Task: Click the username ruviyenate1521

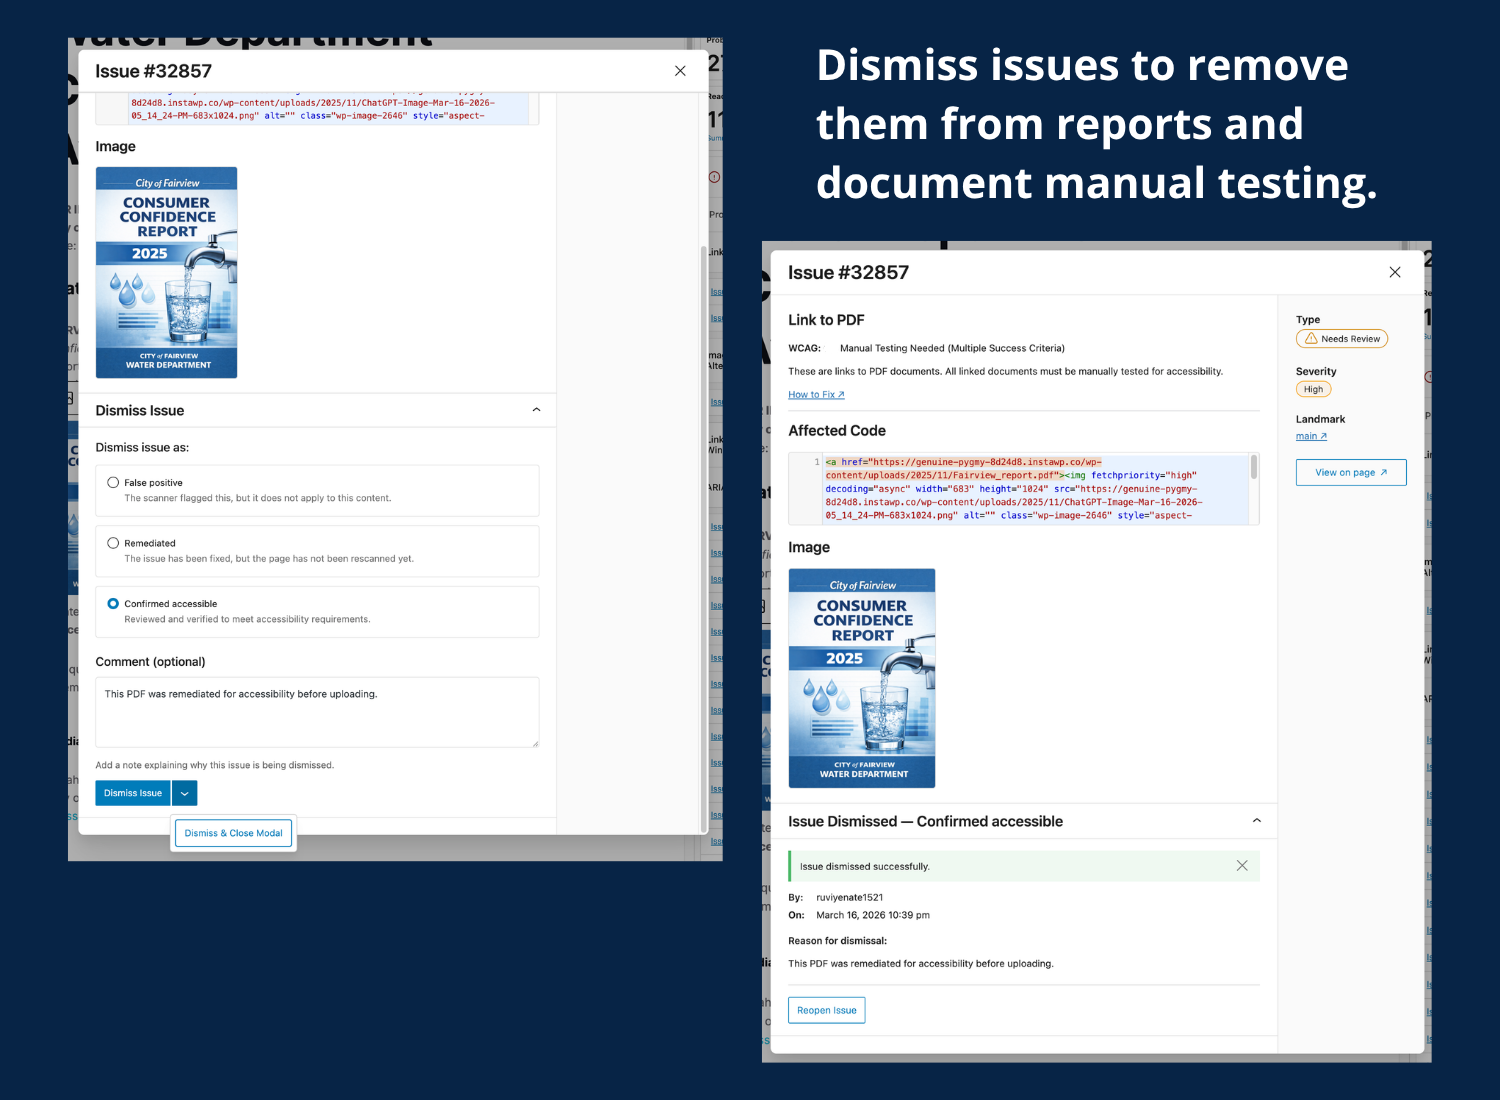Action: pos(850,898)
